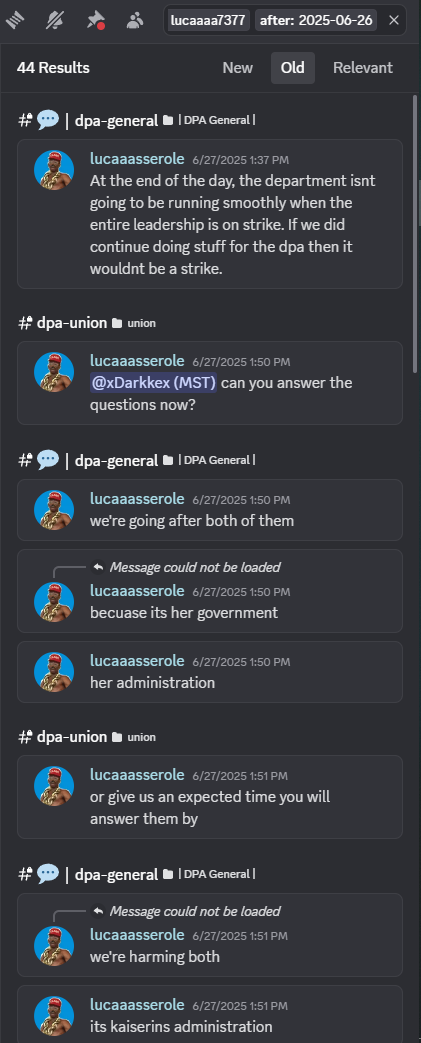This screenshot has width=421, height=1043.
Task: Click reply arrow above 'becuase its her government'
Action: coord(98,567)
